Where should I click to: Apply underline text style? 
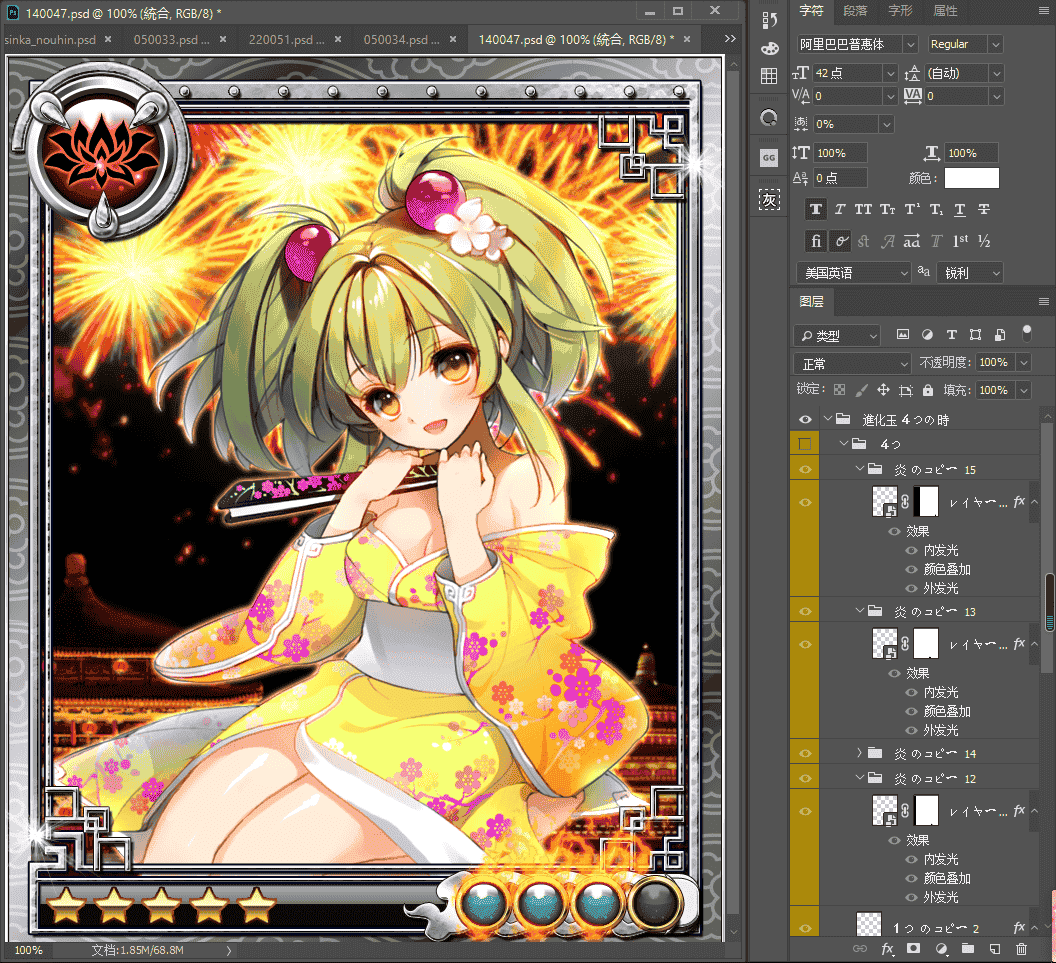(x=960, y=209)
